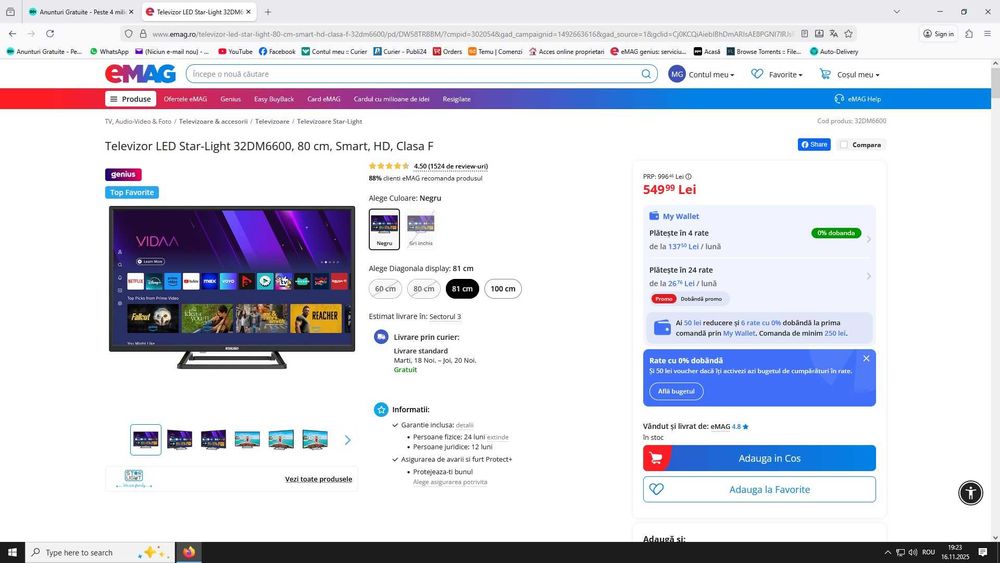This screenshot has width=1000, height=563.
Task: Click the search magnifier icon in eMAG search bar
Action: click(646, 74)
